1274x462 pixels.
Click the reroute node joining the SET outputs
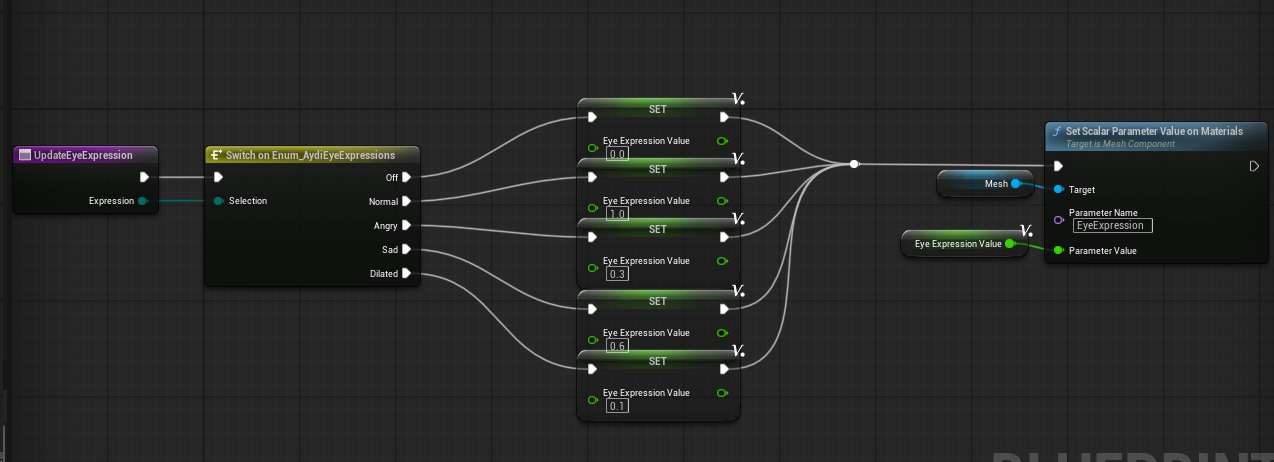(x=853, y=164)
